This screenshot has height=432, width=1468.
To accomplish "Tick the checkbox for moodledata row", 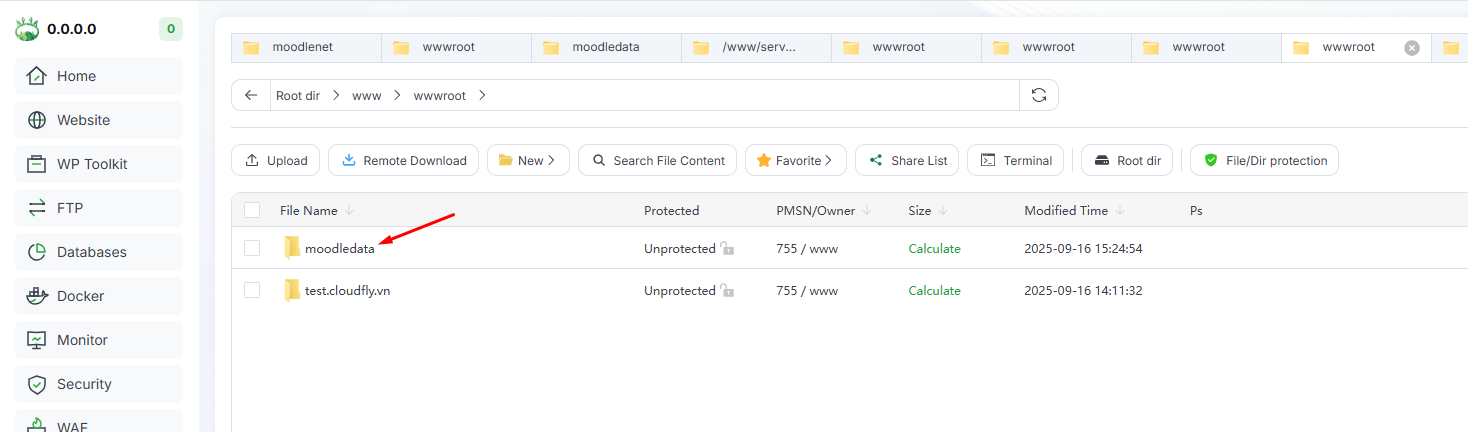I will point(252,248).
